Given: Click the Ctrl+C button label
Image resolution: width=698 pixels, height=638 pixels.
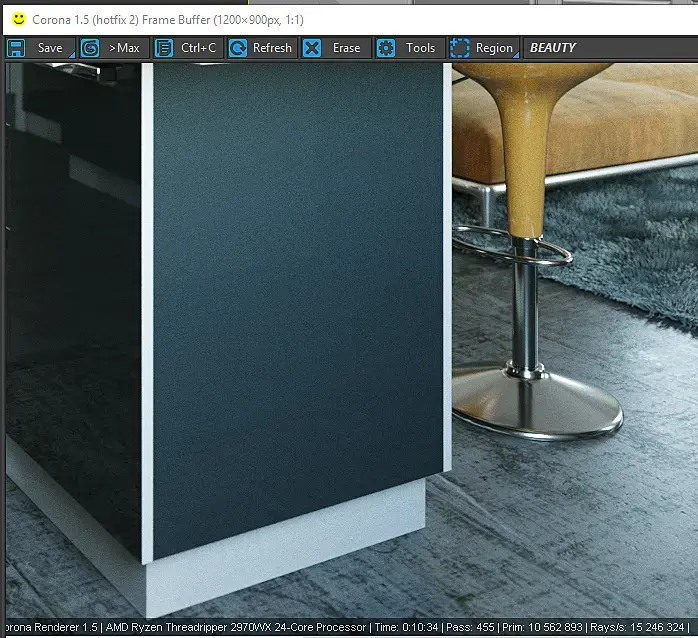Looking at the screenshot, I should (x=198, y=48).
